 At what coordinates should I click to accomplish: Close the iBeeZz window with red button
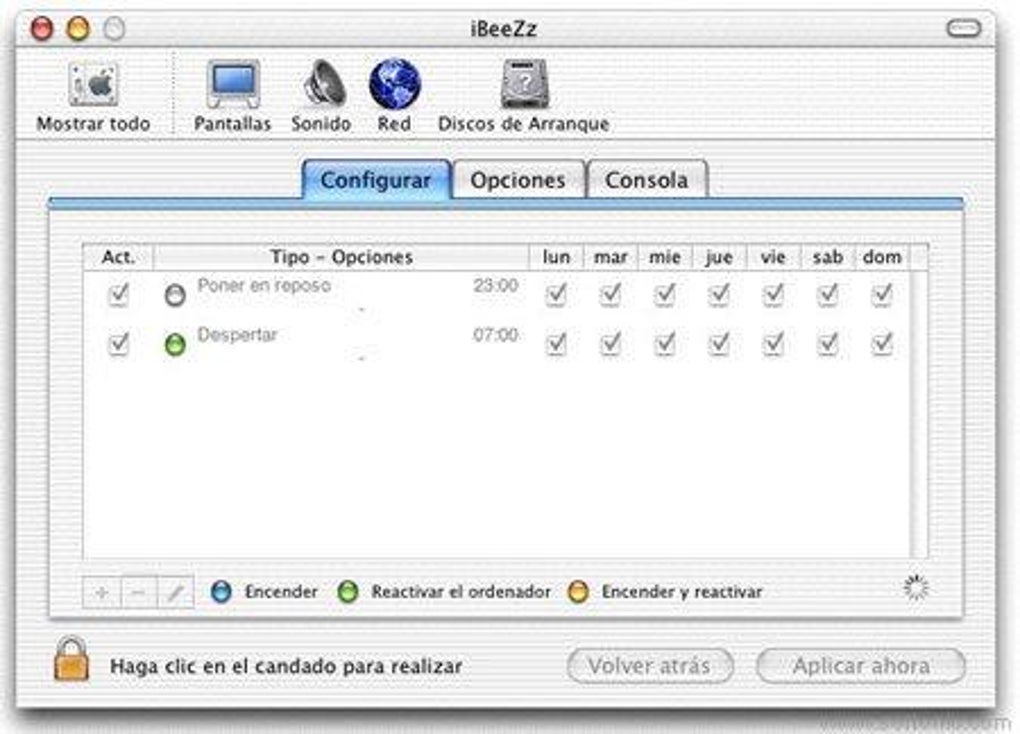[42, 29]
